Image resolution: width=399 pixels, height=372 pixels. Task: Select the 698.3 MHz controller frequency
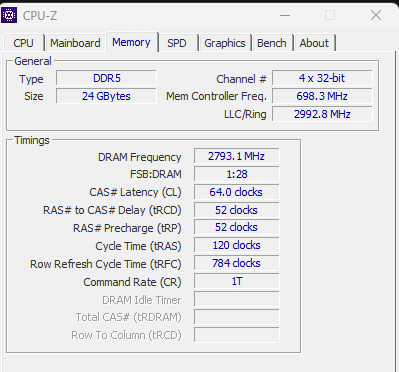[322, 96]
